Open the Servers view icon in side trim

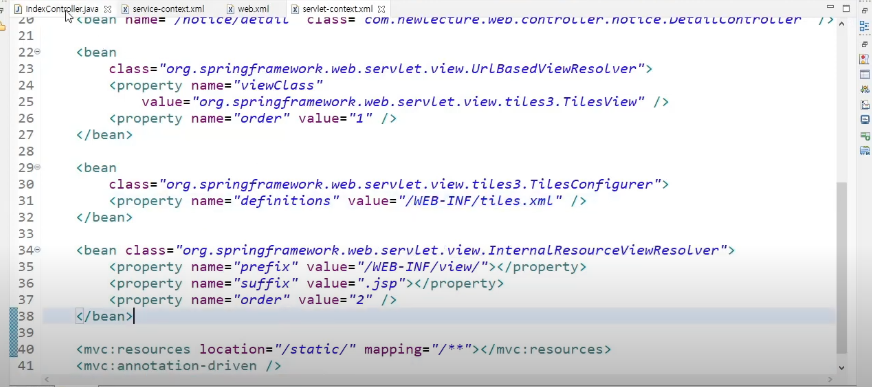[865, 89]
